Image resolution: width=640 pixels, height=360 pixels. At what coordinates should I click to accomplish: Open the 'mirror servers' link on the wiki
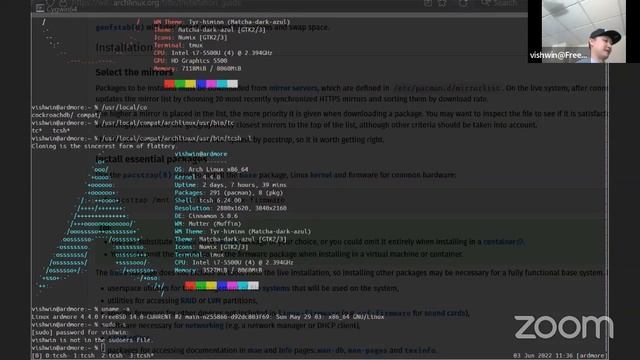(x=293, y=88)
